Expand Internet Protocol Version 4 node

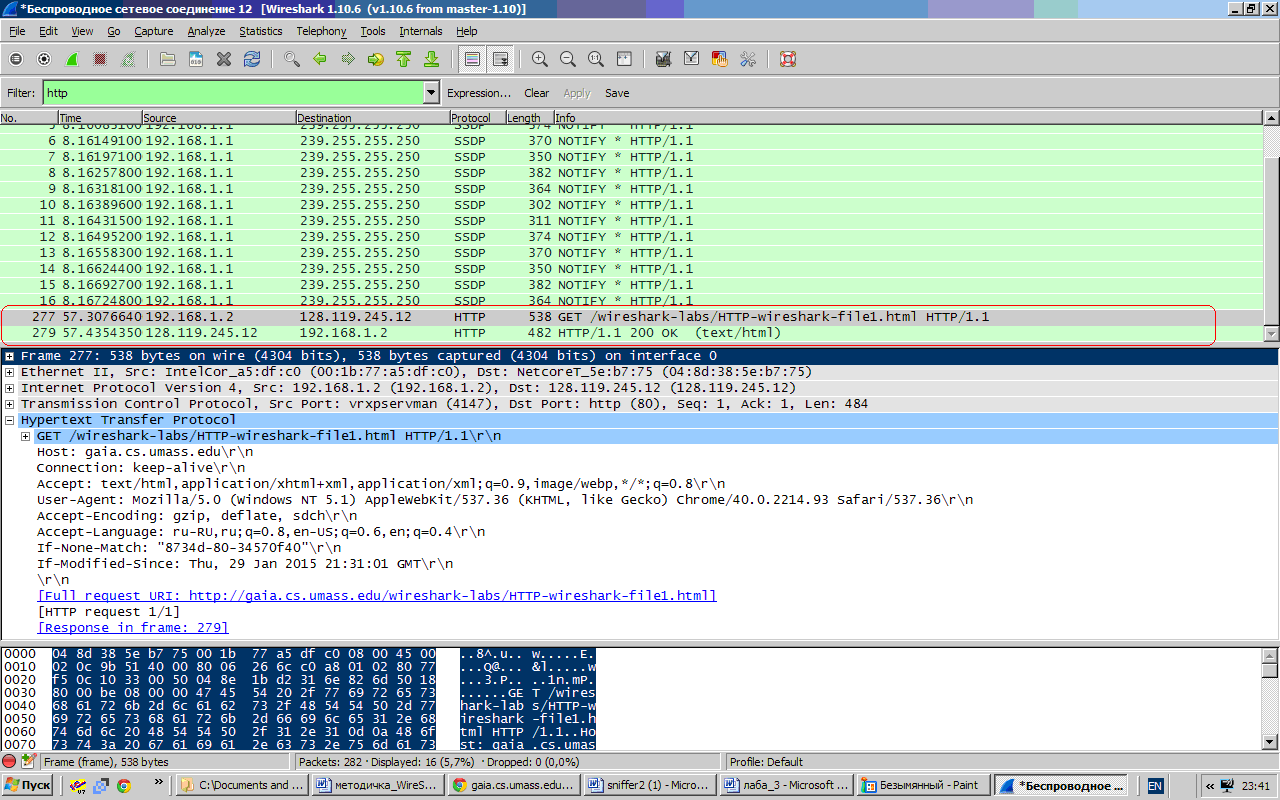point(9,388)
